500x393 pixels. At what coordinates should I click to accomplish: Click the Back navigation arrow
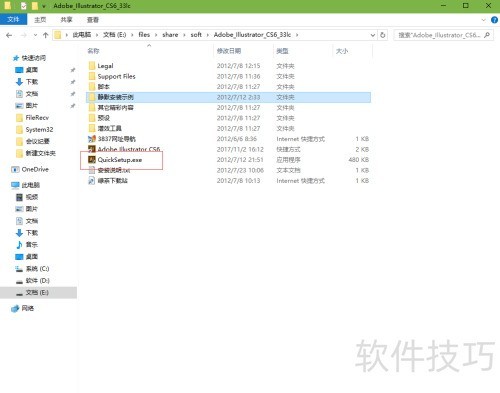[x=9, y=35]
